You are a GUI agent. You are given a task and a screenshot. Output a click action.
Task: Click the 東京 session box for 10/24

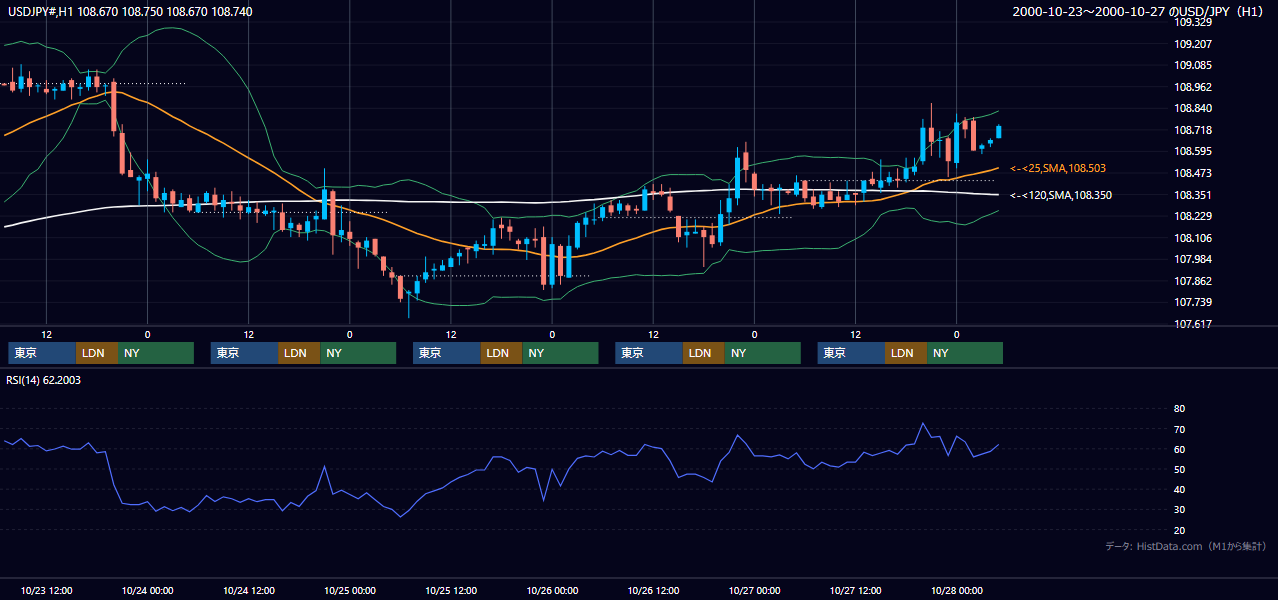point(244,353)
